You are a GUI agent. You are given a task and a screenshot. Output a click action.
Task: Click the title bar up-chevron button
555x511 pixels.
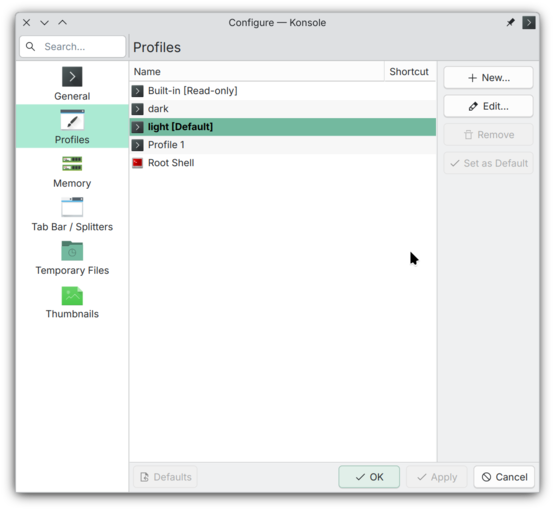pyautogui.click(x=63, y=22)
